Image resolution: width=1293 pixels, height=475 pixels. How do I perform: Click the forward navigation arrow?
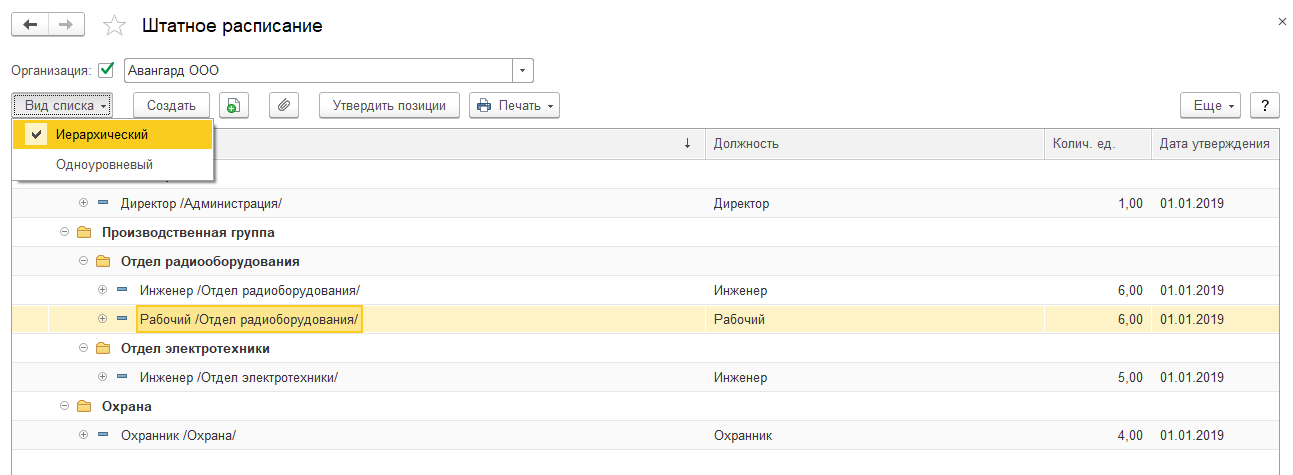pos(67,25)
